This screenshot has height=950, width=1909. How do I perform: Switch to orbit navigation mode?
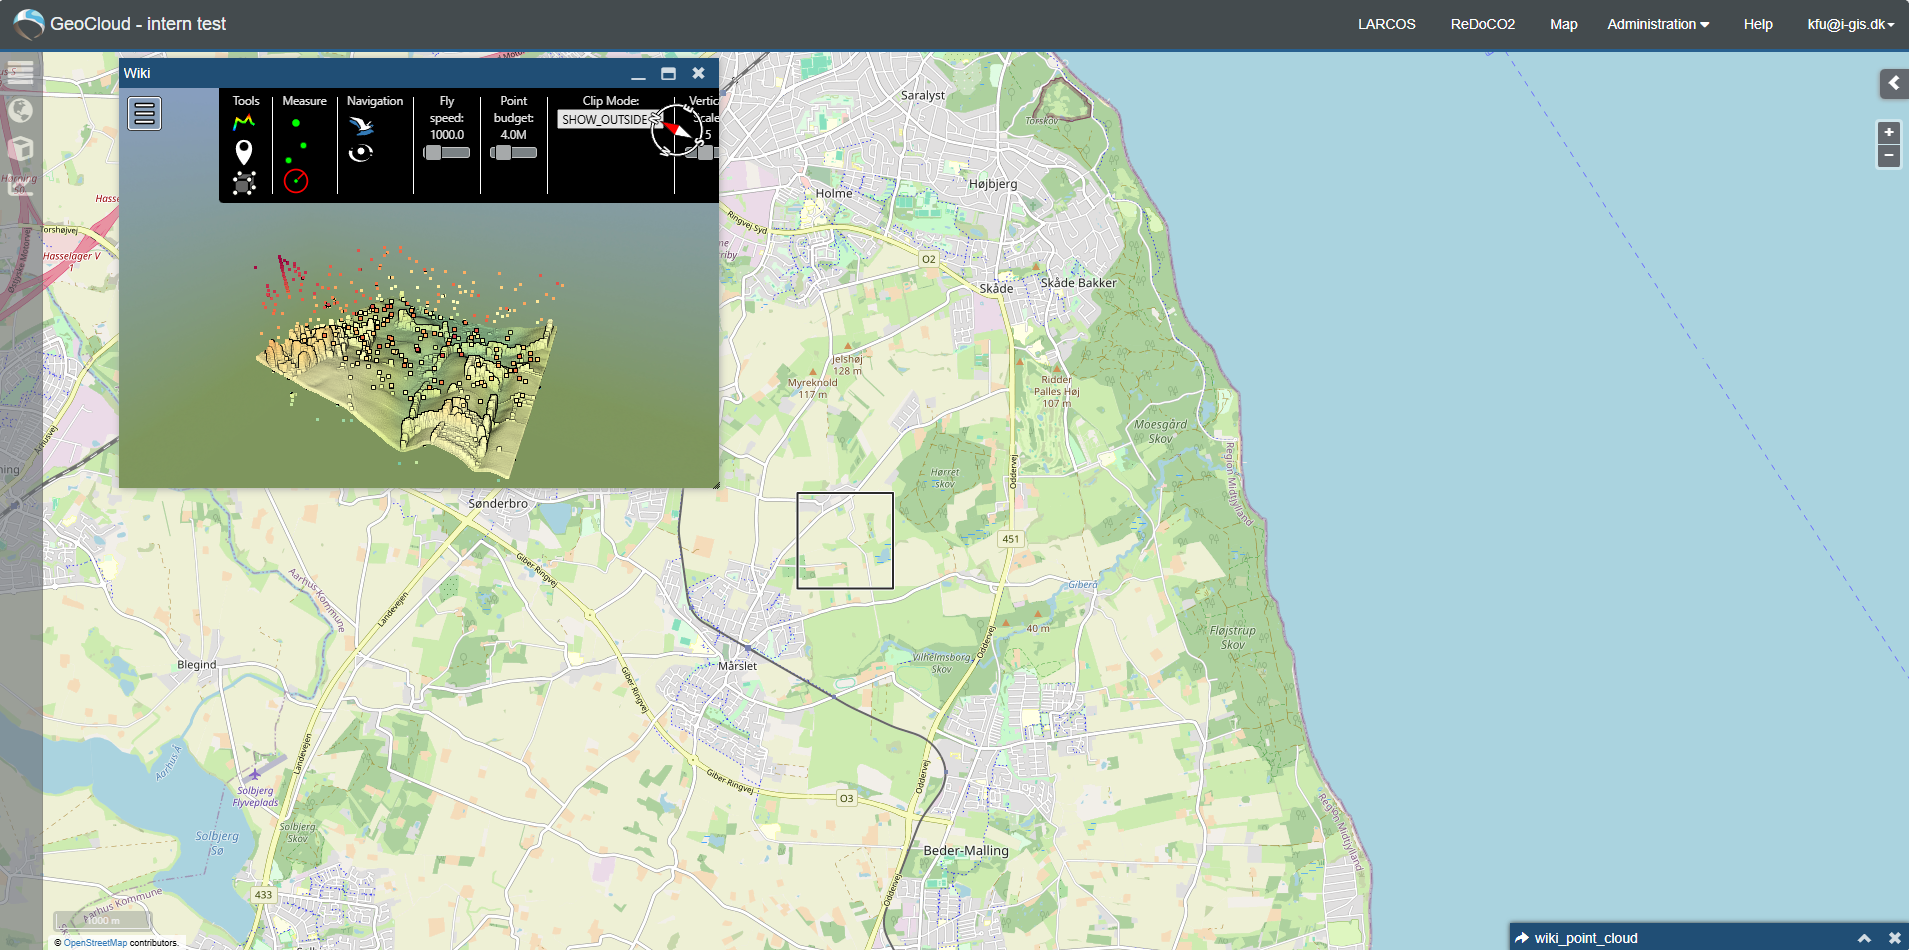(x=361, y=153)
